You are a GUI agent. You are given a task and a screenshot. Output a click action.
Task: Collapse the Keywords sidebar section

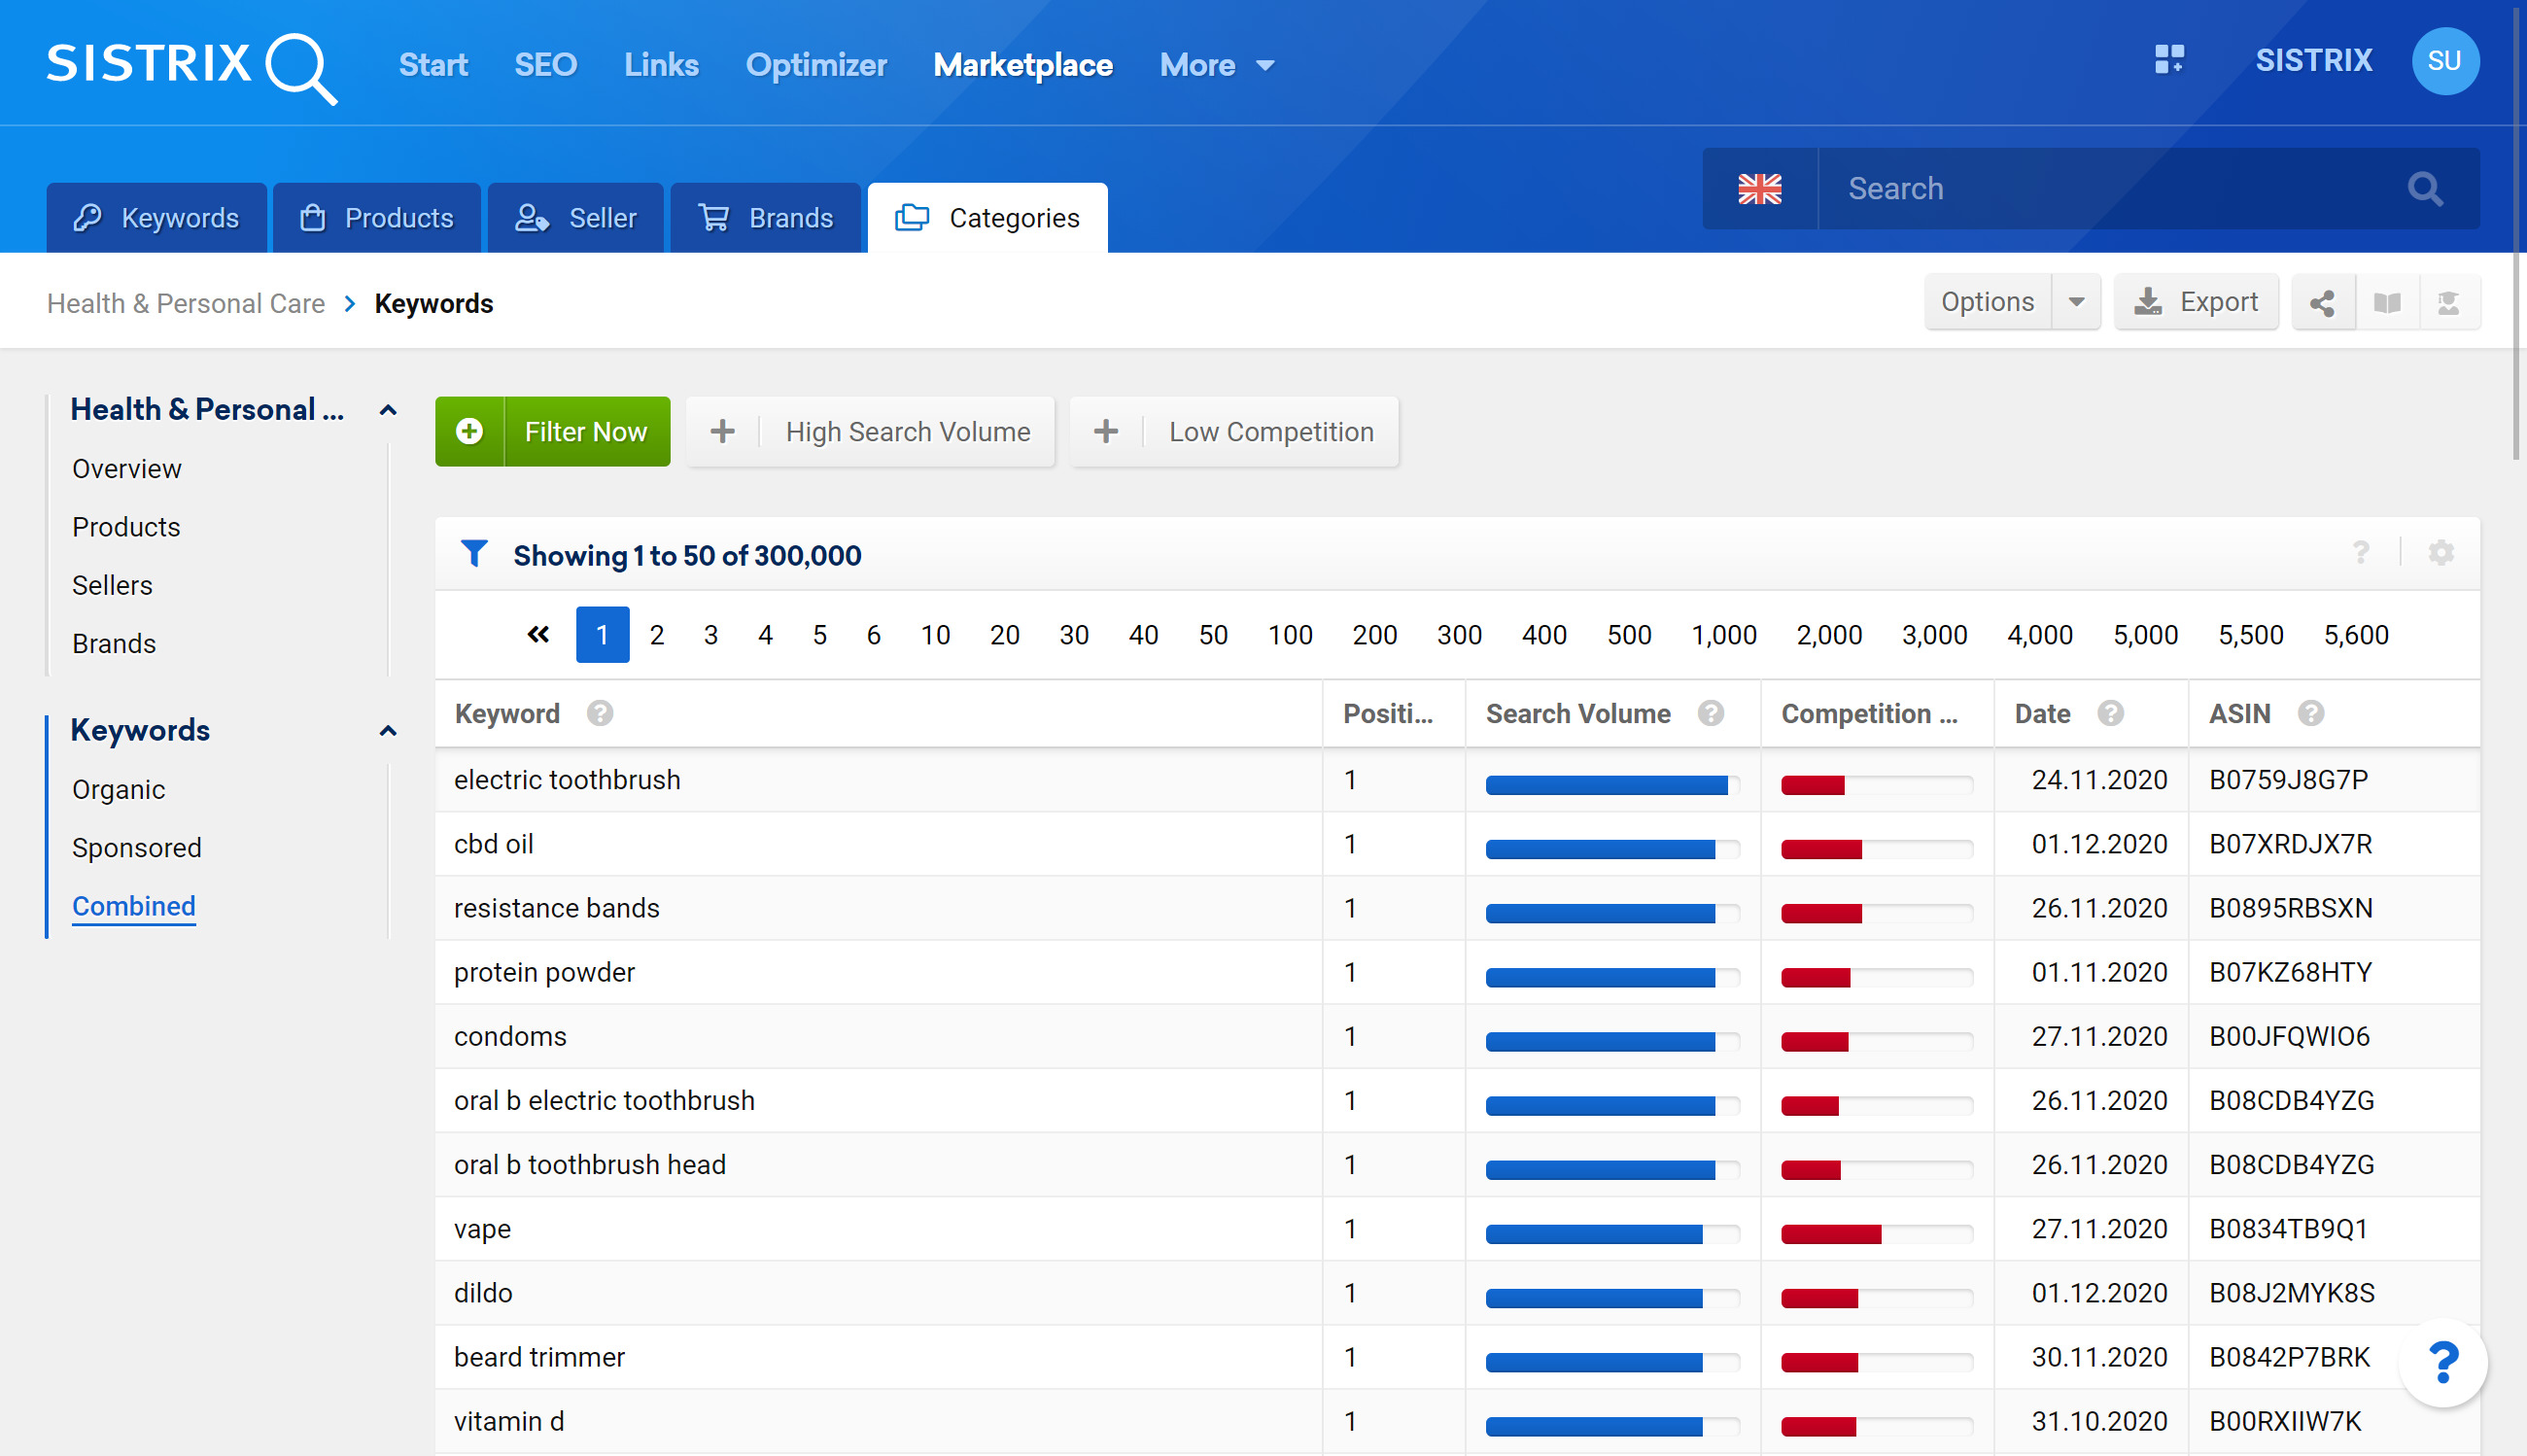(x=388, y=731)
